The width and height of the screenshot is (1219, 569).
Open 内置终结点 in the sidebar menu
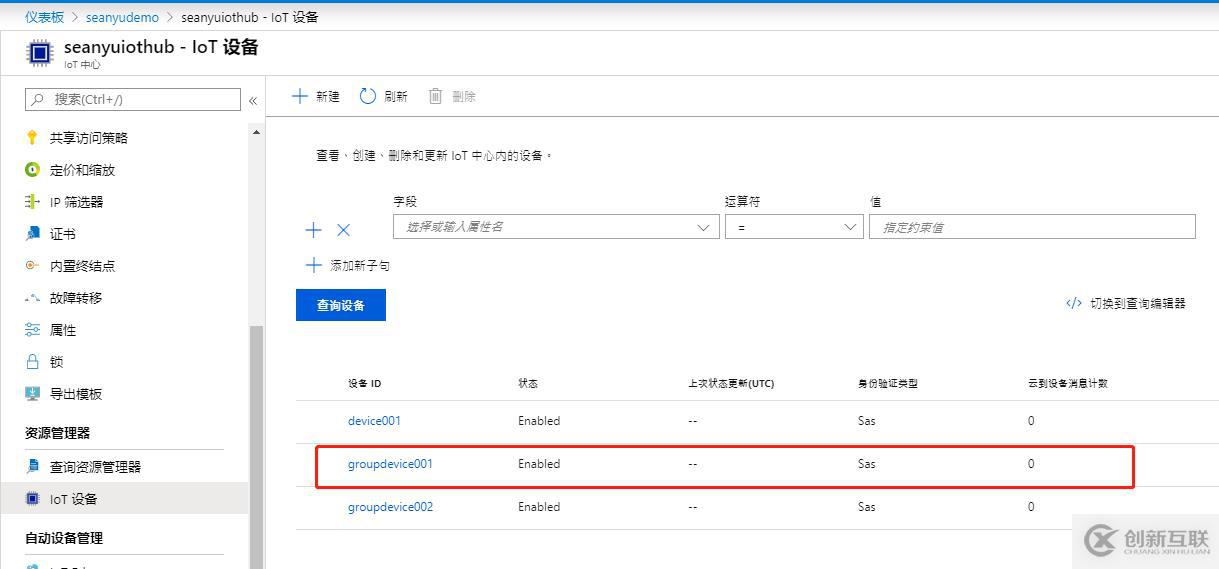[x=82, y=266]
